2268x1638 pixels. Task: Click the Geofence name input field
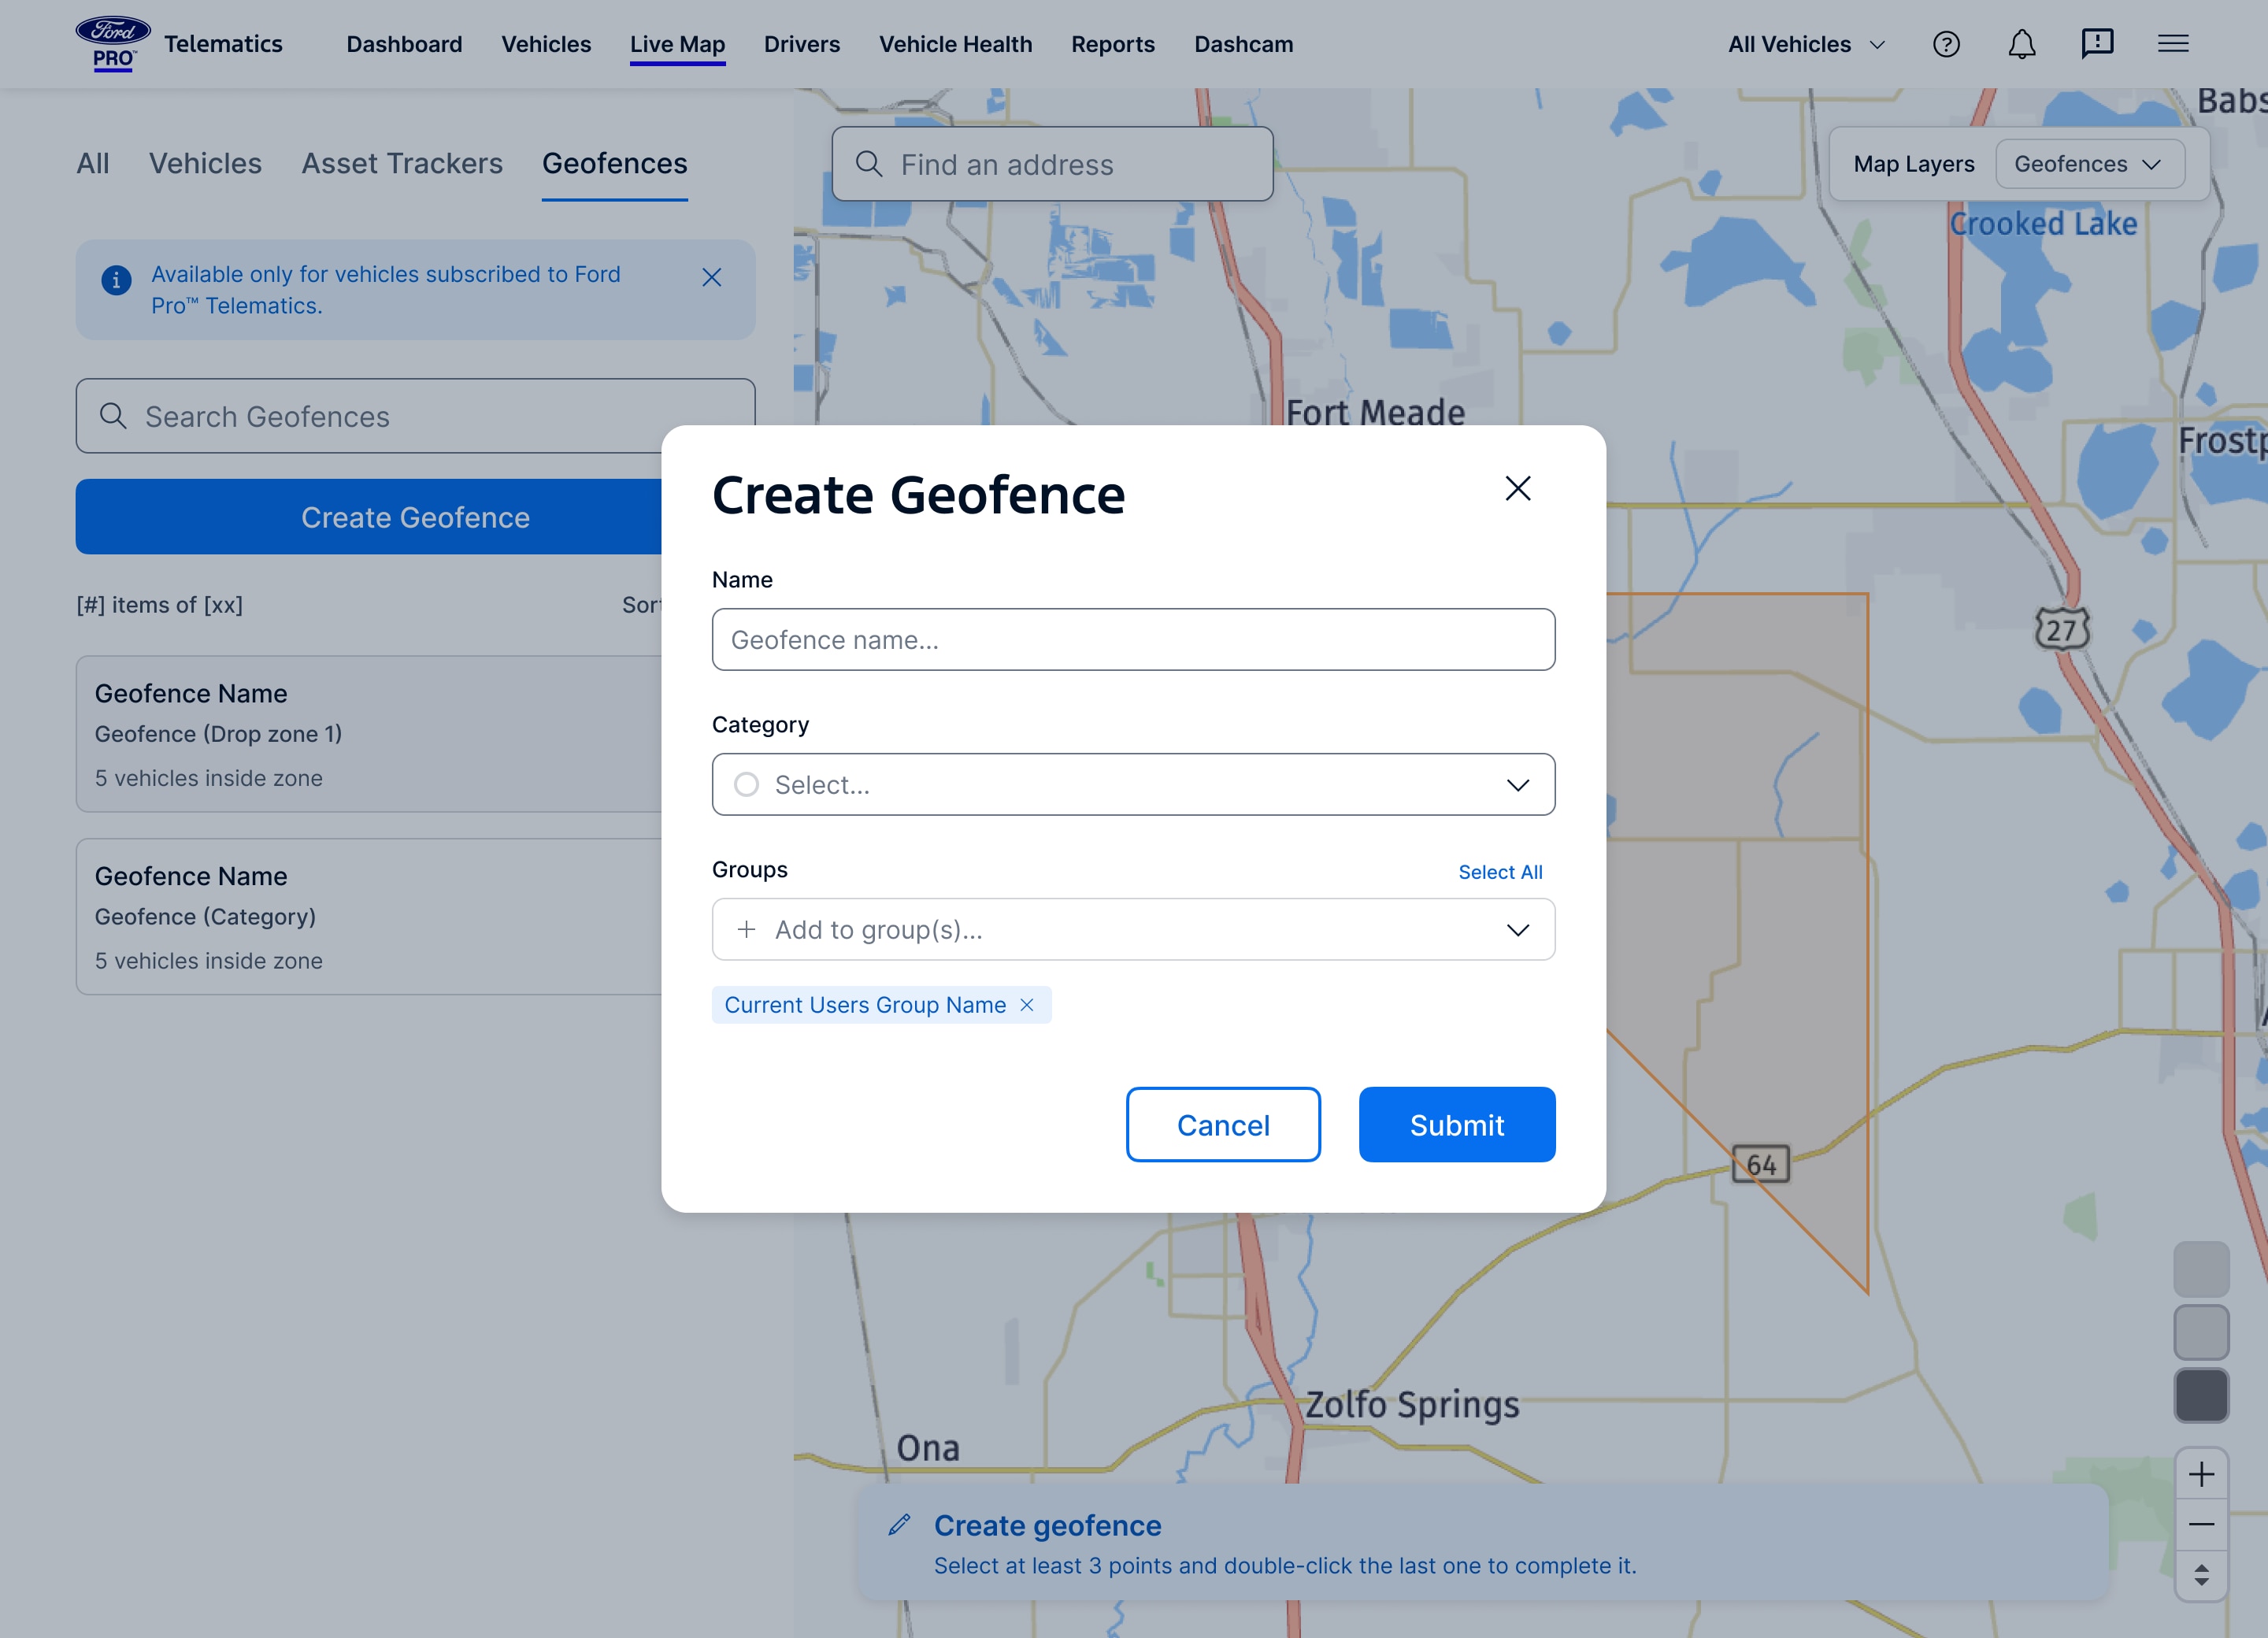pos(1132,639)
